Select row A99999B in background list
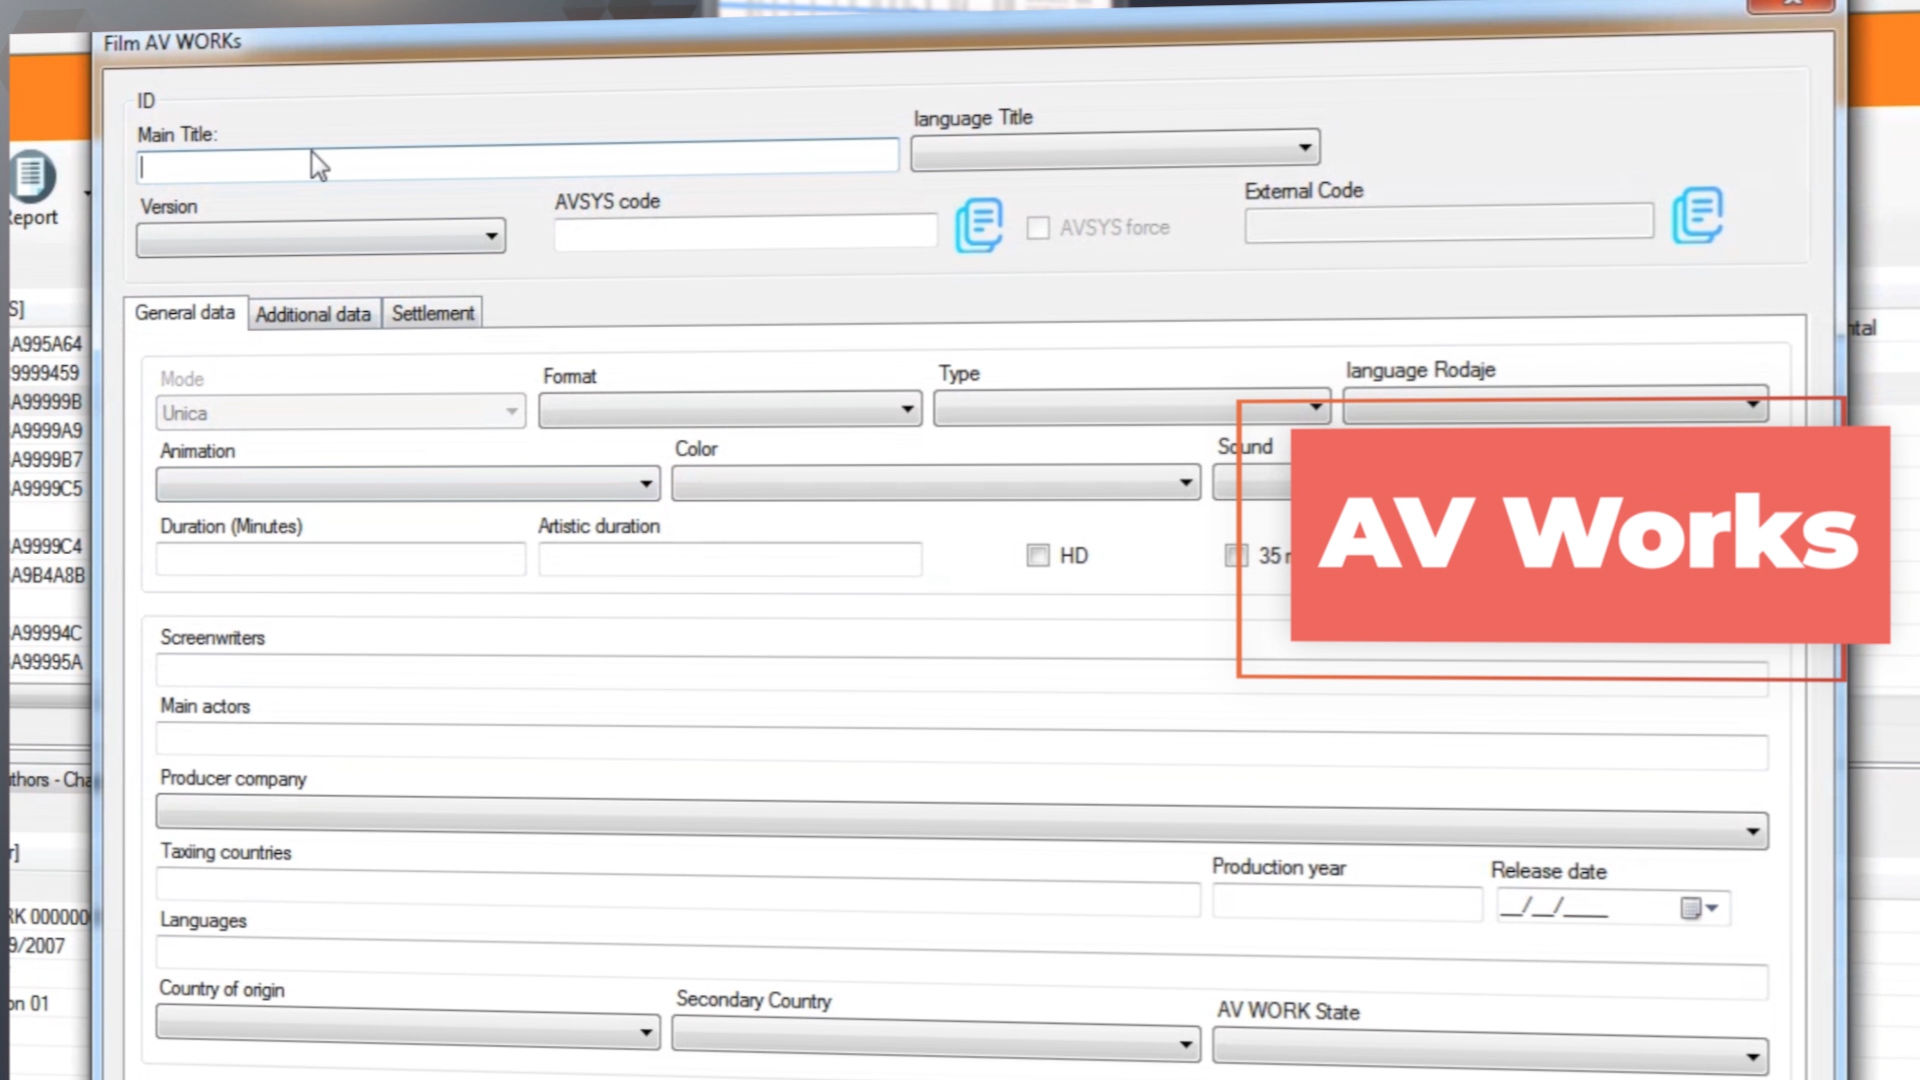This screenshot has height=1080, width=1920. coord(47,402)
